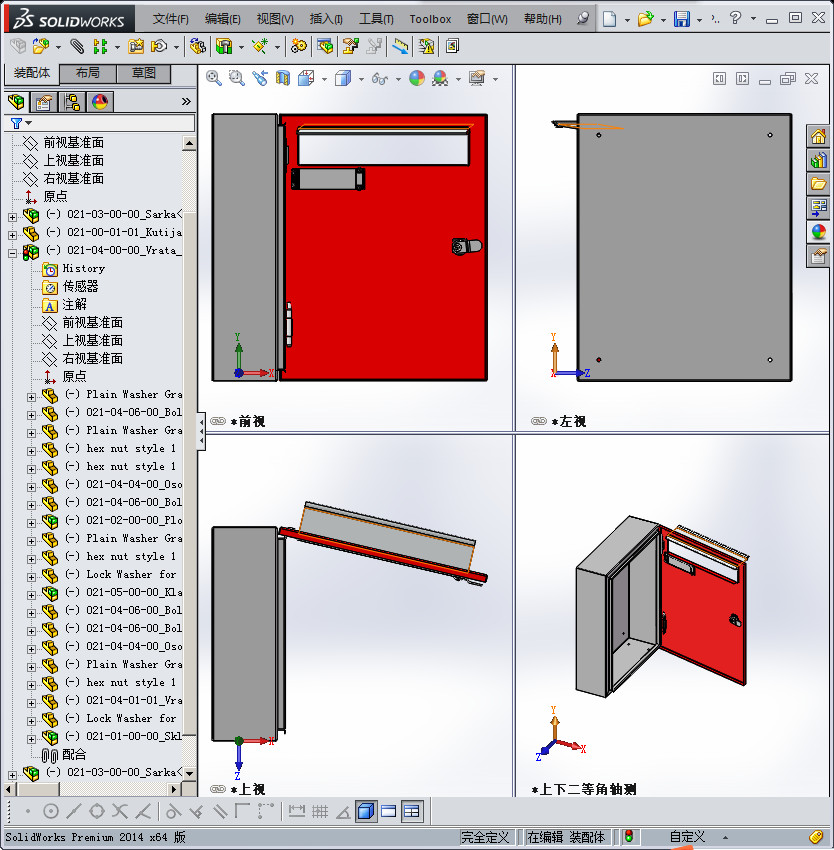Open the Edit Appearance color tool
This screenshot has width=834, height=850.
point(417,78)
